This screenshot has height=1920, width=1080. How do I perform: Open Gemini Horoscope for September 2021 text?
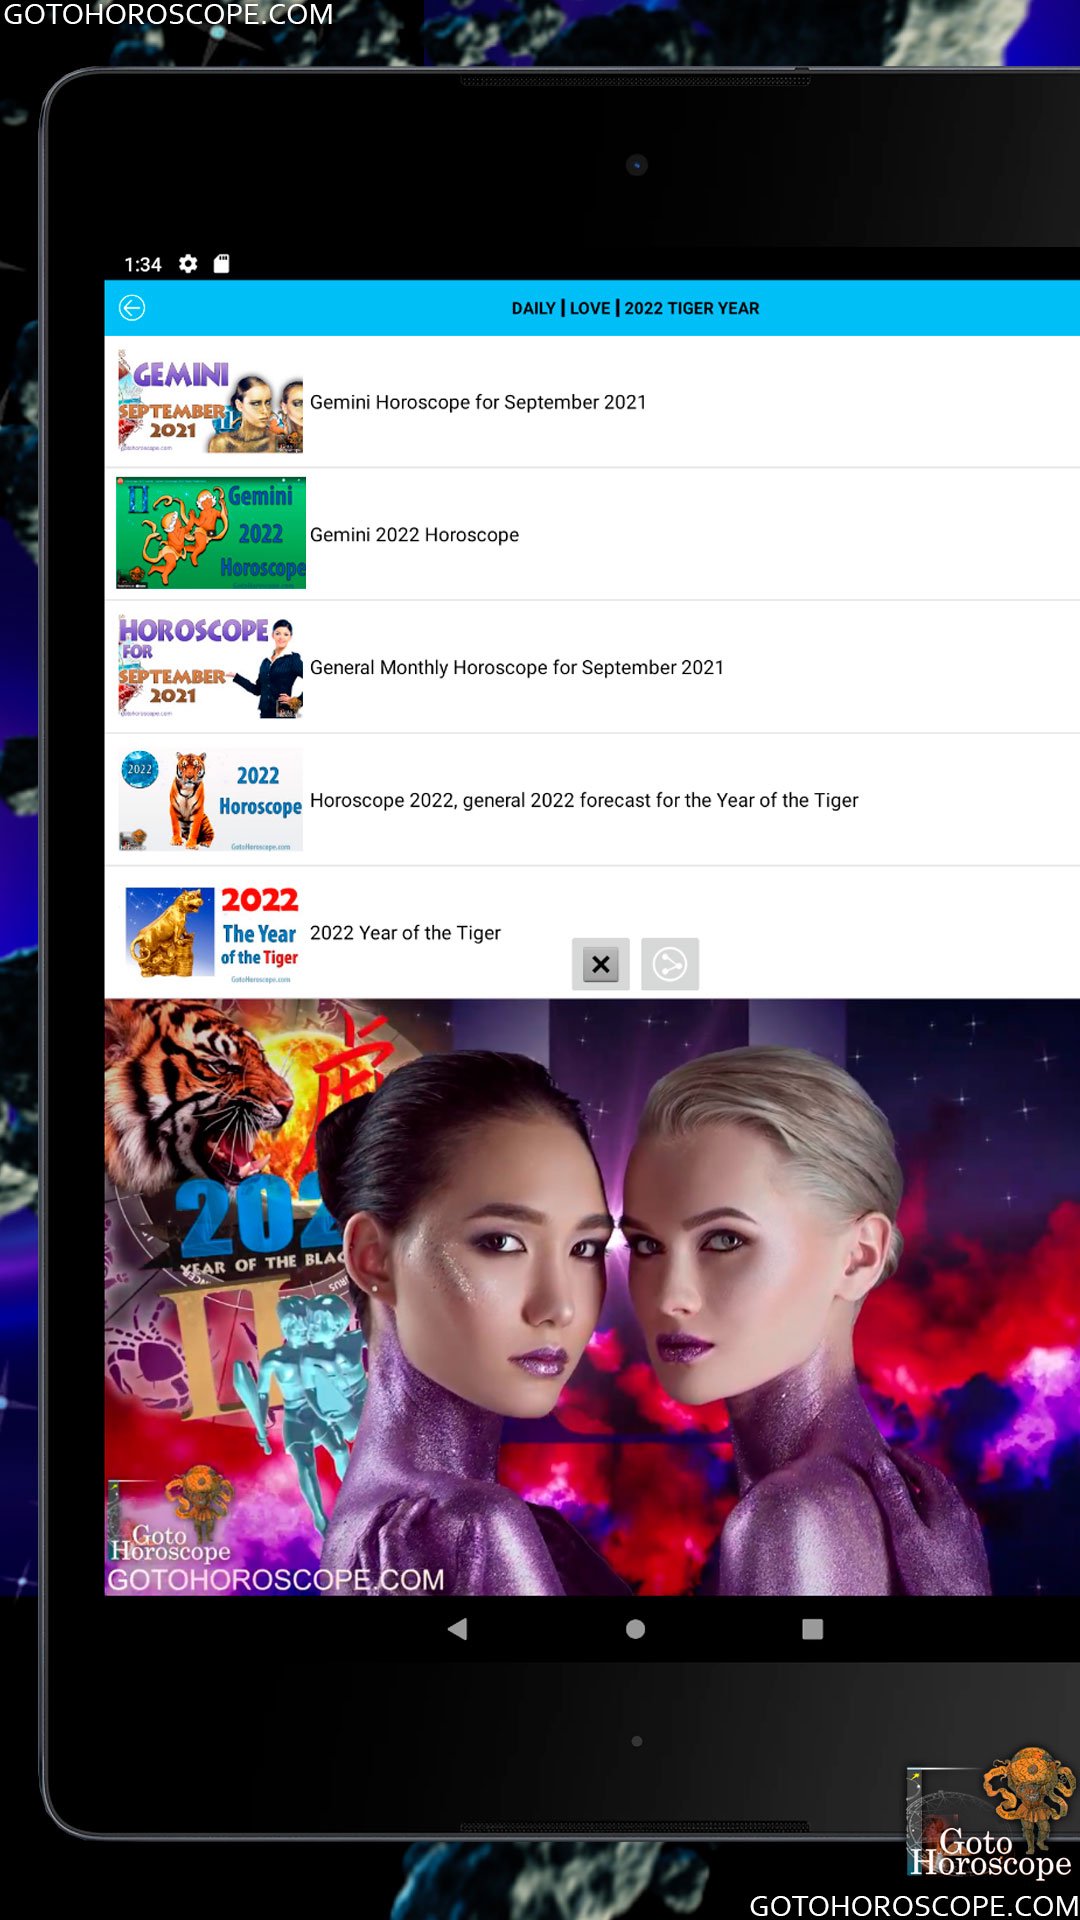(x=478, y=402)
